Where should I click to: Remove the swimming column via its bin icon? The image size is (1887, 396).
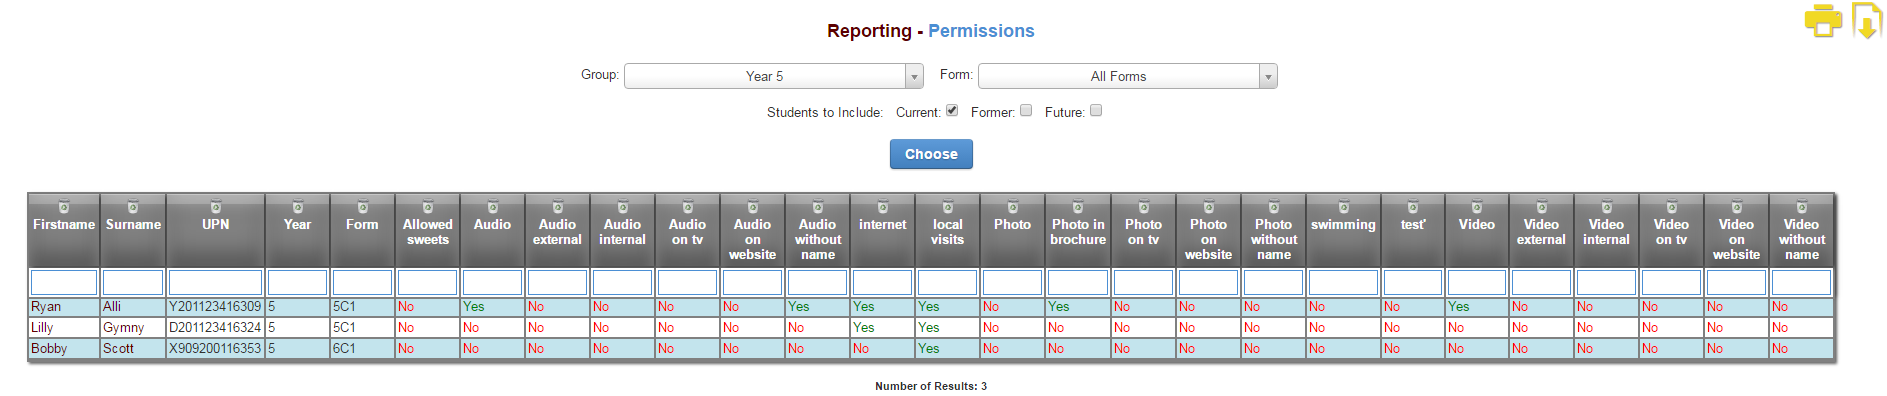coord(1344,207)
